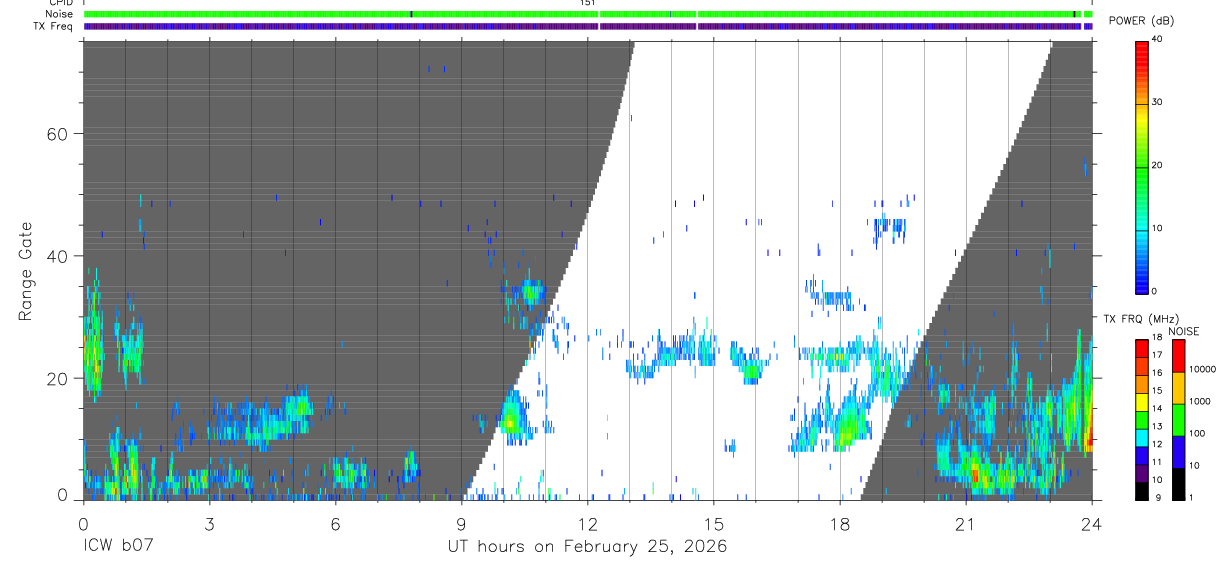This screenshot has width=1228, height=567.
Task: Click the 1000 label in the NOISE legend
Action: pyautogui.click(x=1200, y=402)
